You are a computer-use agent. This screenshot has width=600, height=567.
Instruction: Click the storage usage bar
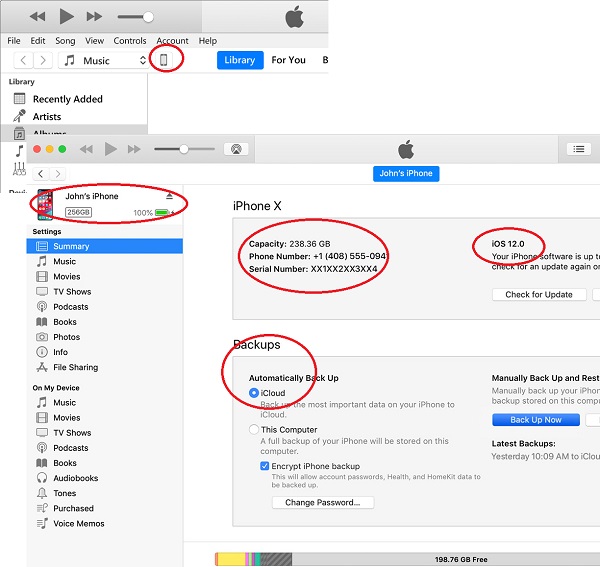407,559
